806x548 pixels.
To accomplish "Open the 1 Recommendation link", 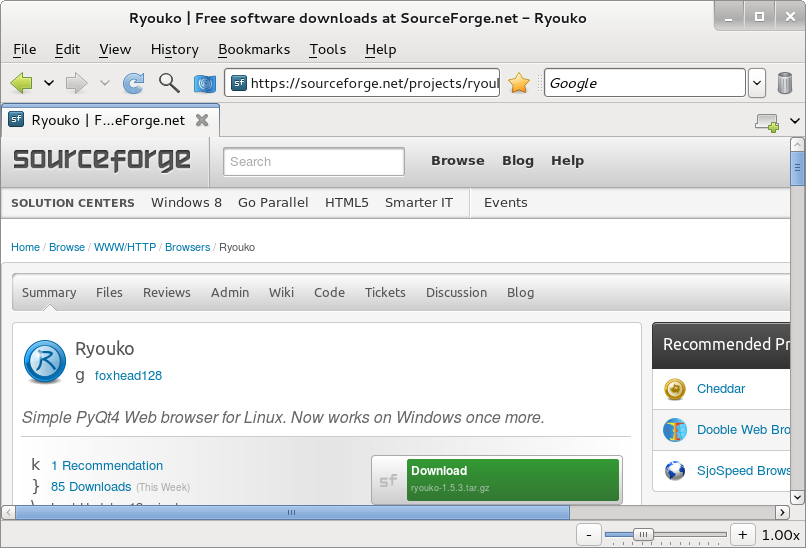I will [107, 466].
